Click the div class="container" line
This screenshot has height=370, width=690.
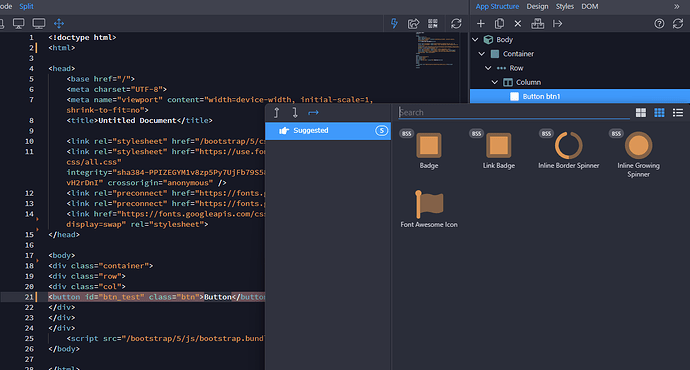(x=101, y=266)
